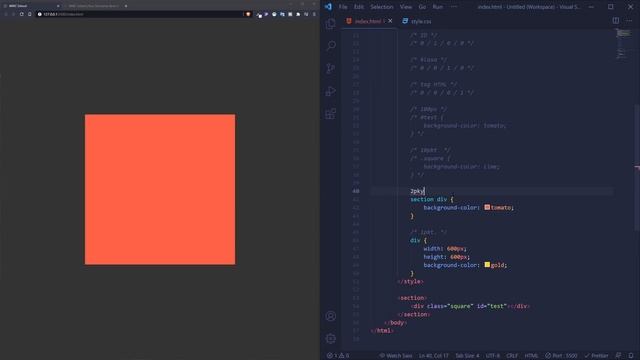Open the Edit menu
Image resolution: width=640 pixels, height=360 pixels.
(359, 7)
